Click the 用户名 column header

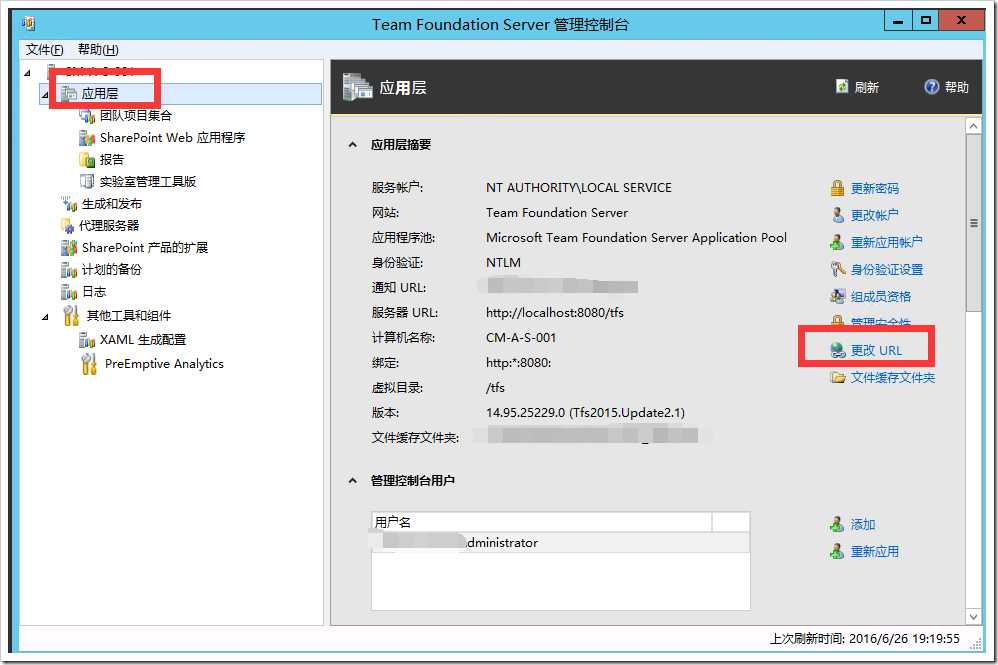(542, 522)
